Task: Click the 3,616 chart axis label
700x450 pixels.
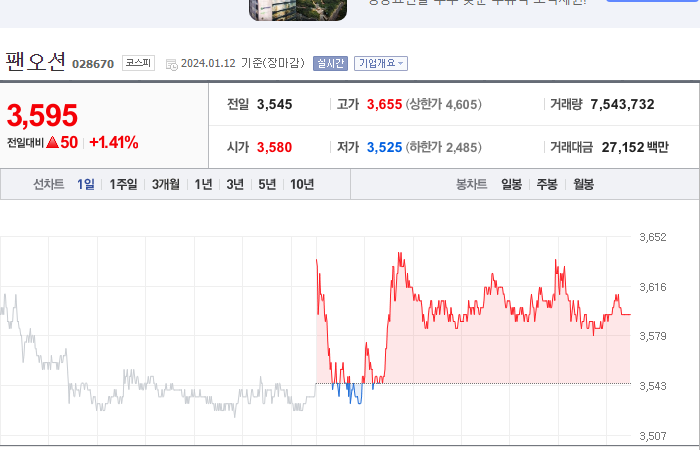Action: click(x=653, y=287)
